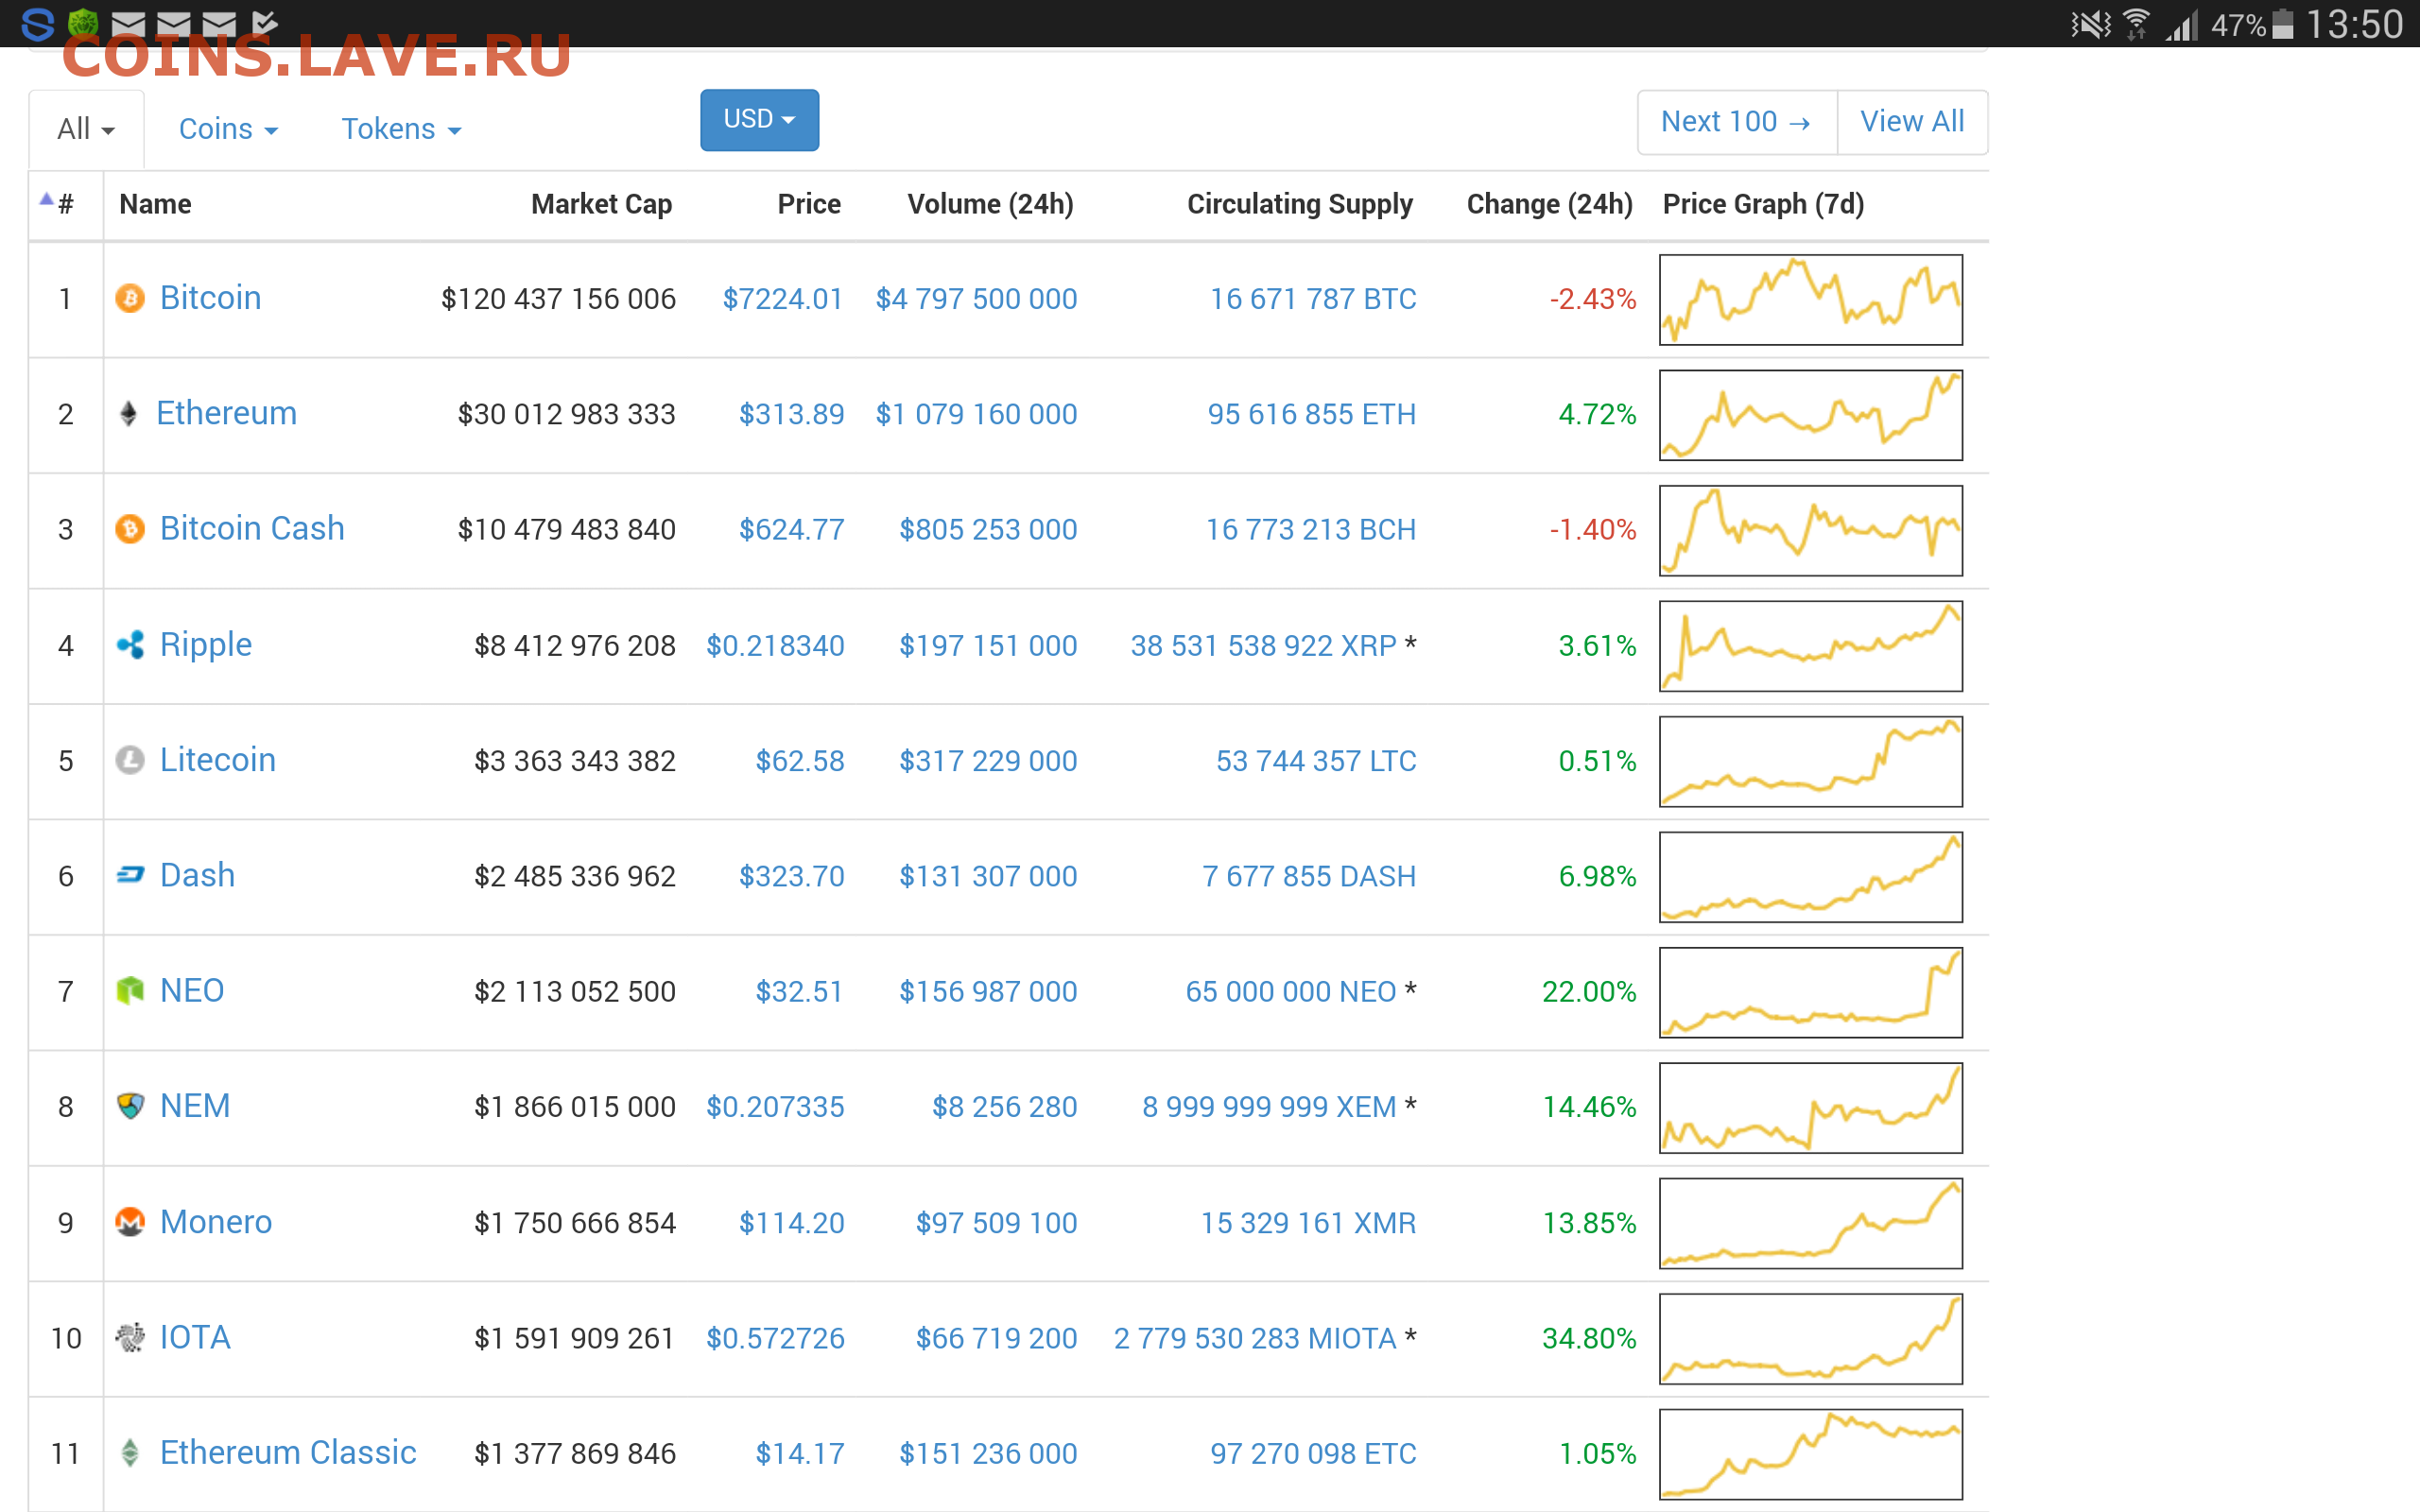2420x1512 pixels.
Task: Click the Monero logo icon
Action: (x=130, y=1222)
